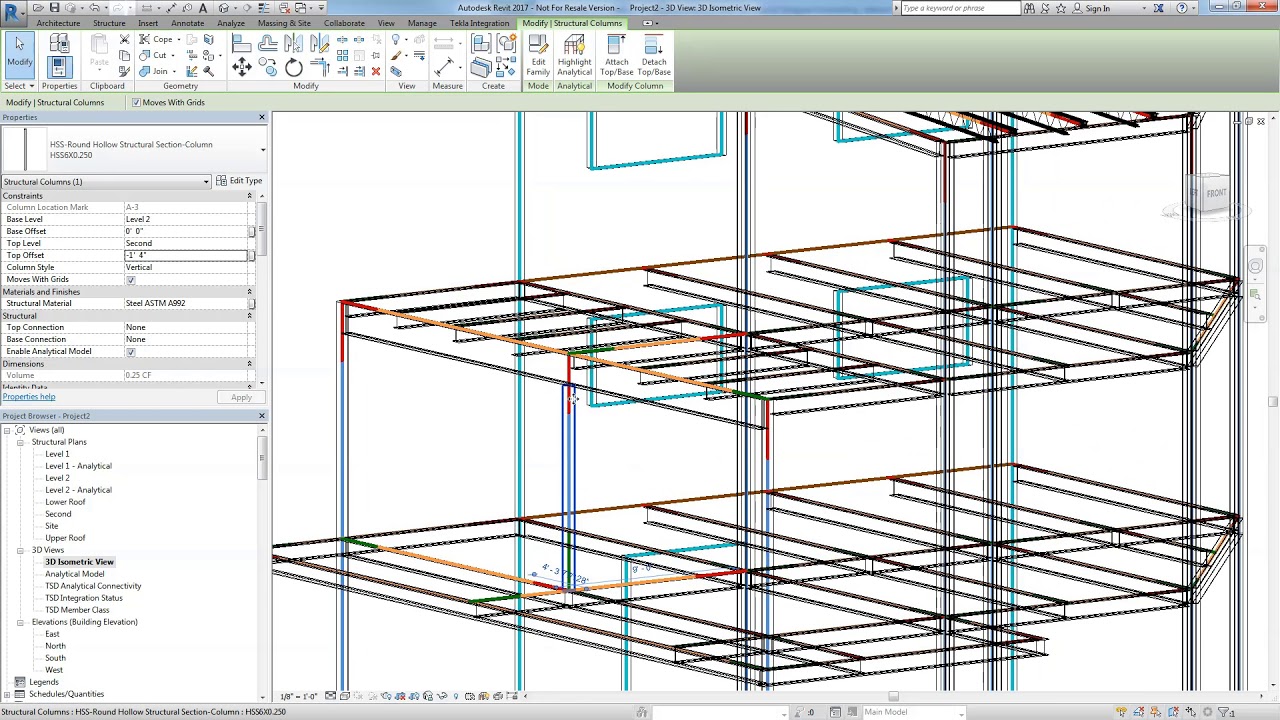
Task: Select the Align tool
Action: coord(242,43)
